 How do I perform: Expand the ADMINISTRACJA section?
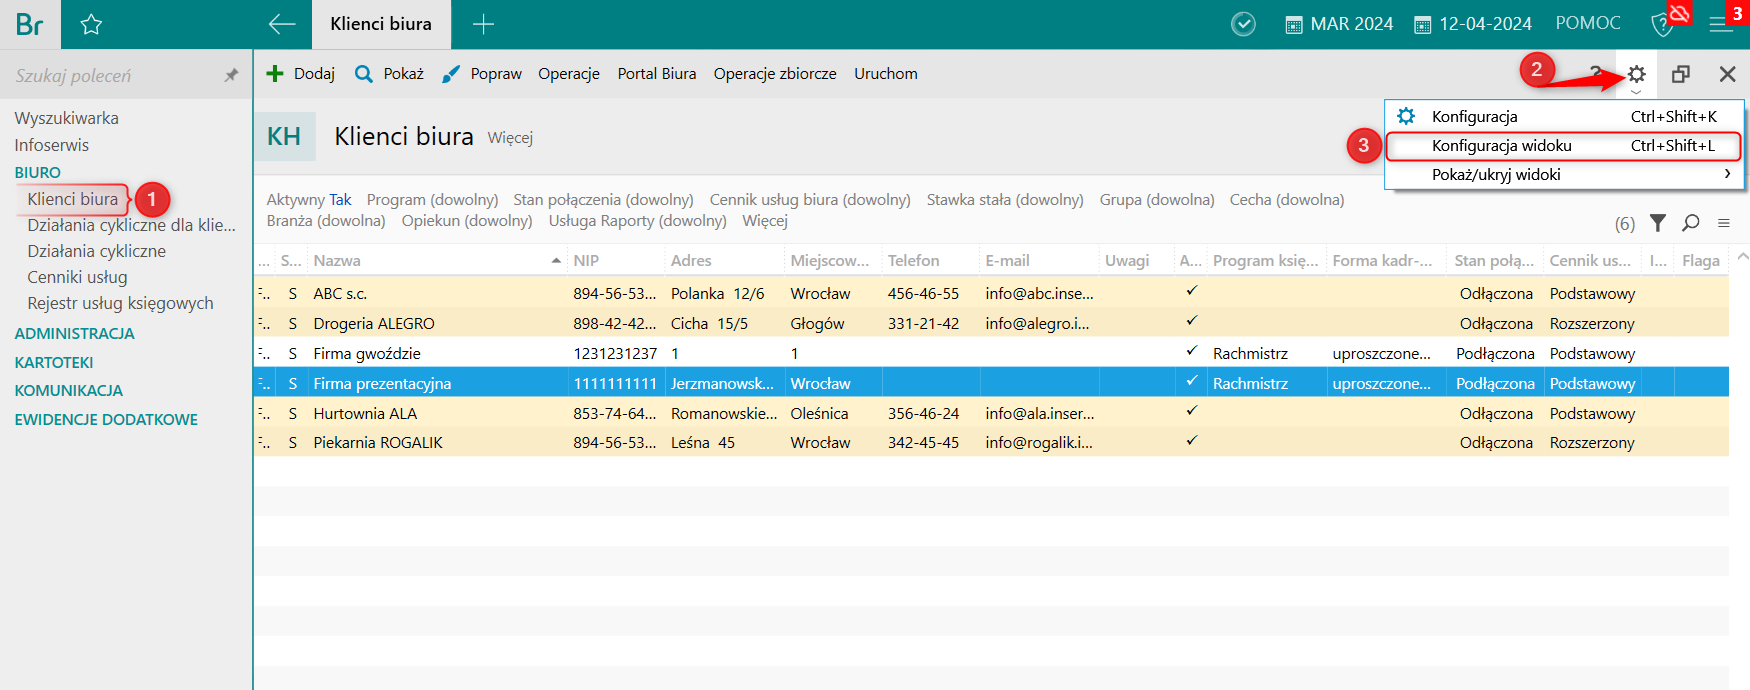[74, 333]
